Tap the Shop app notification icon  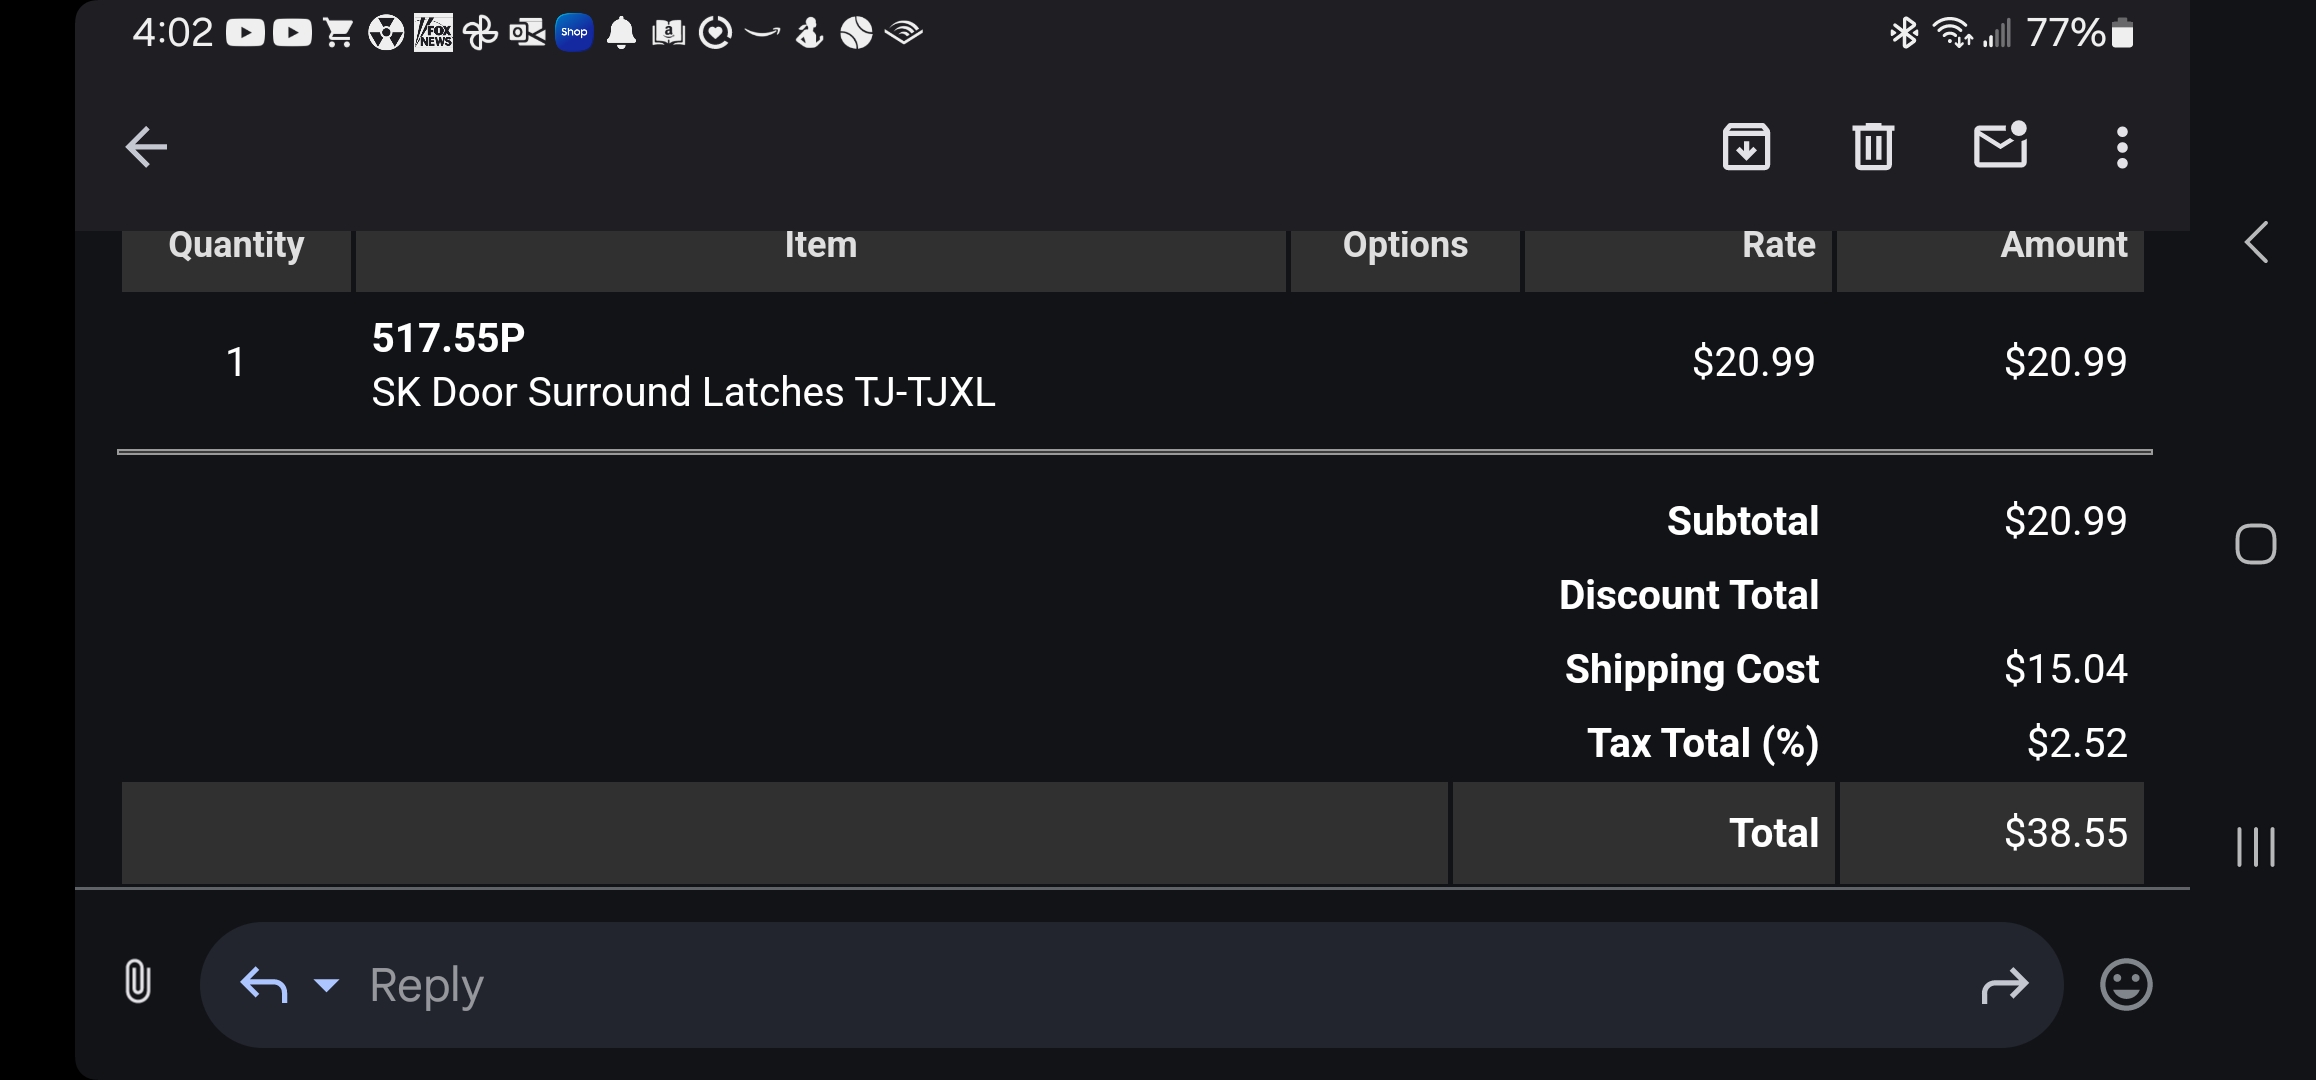click(x=574, y=33)
